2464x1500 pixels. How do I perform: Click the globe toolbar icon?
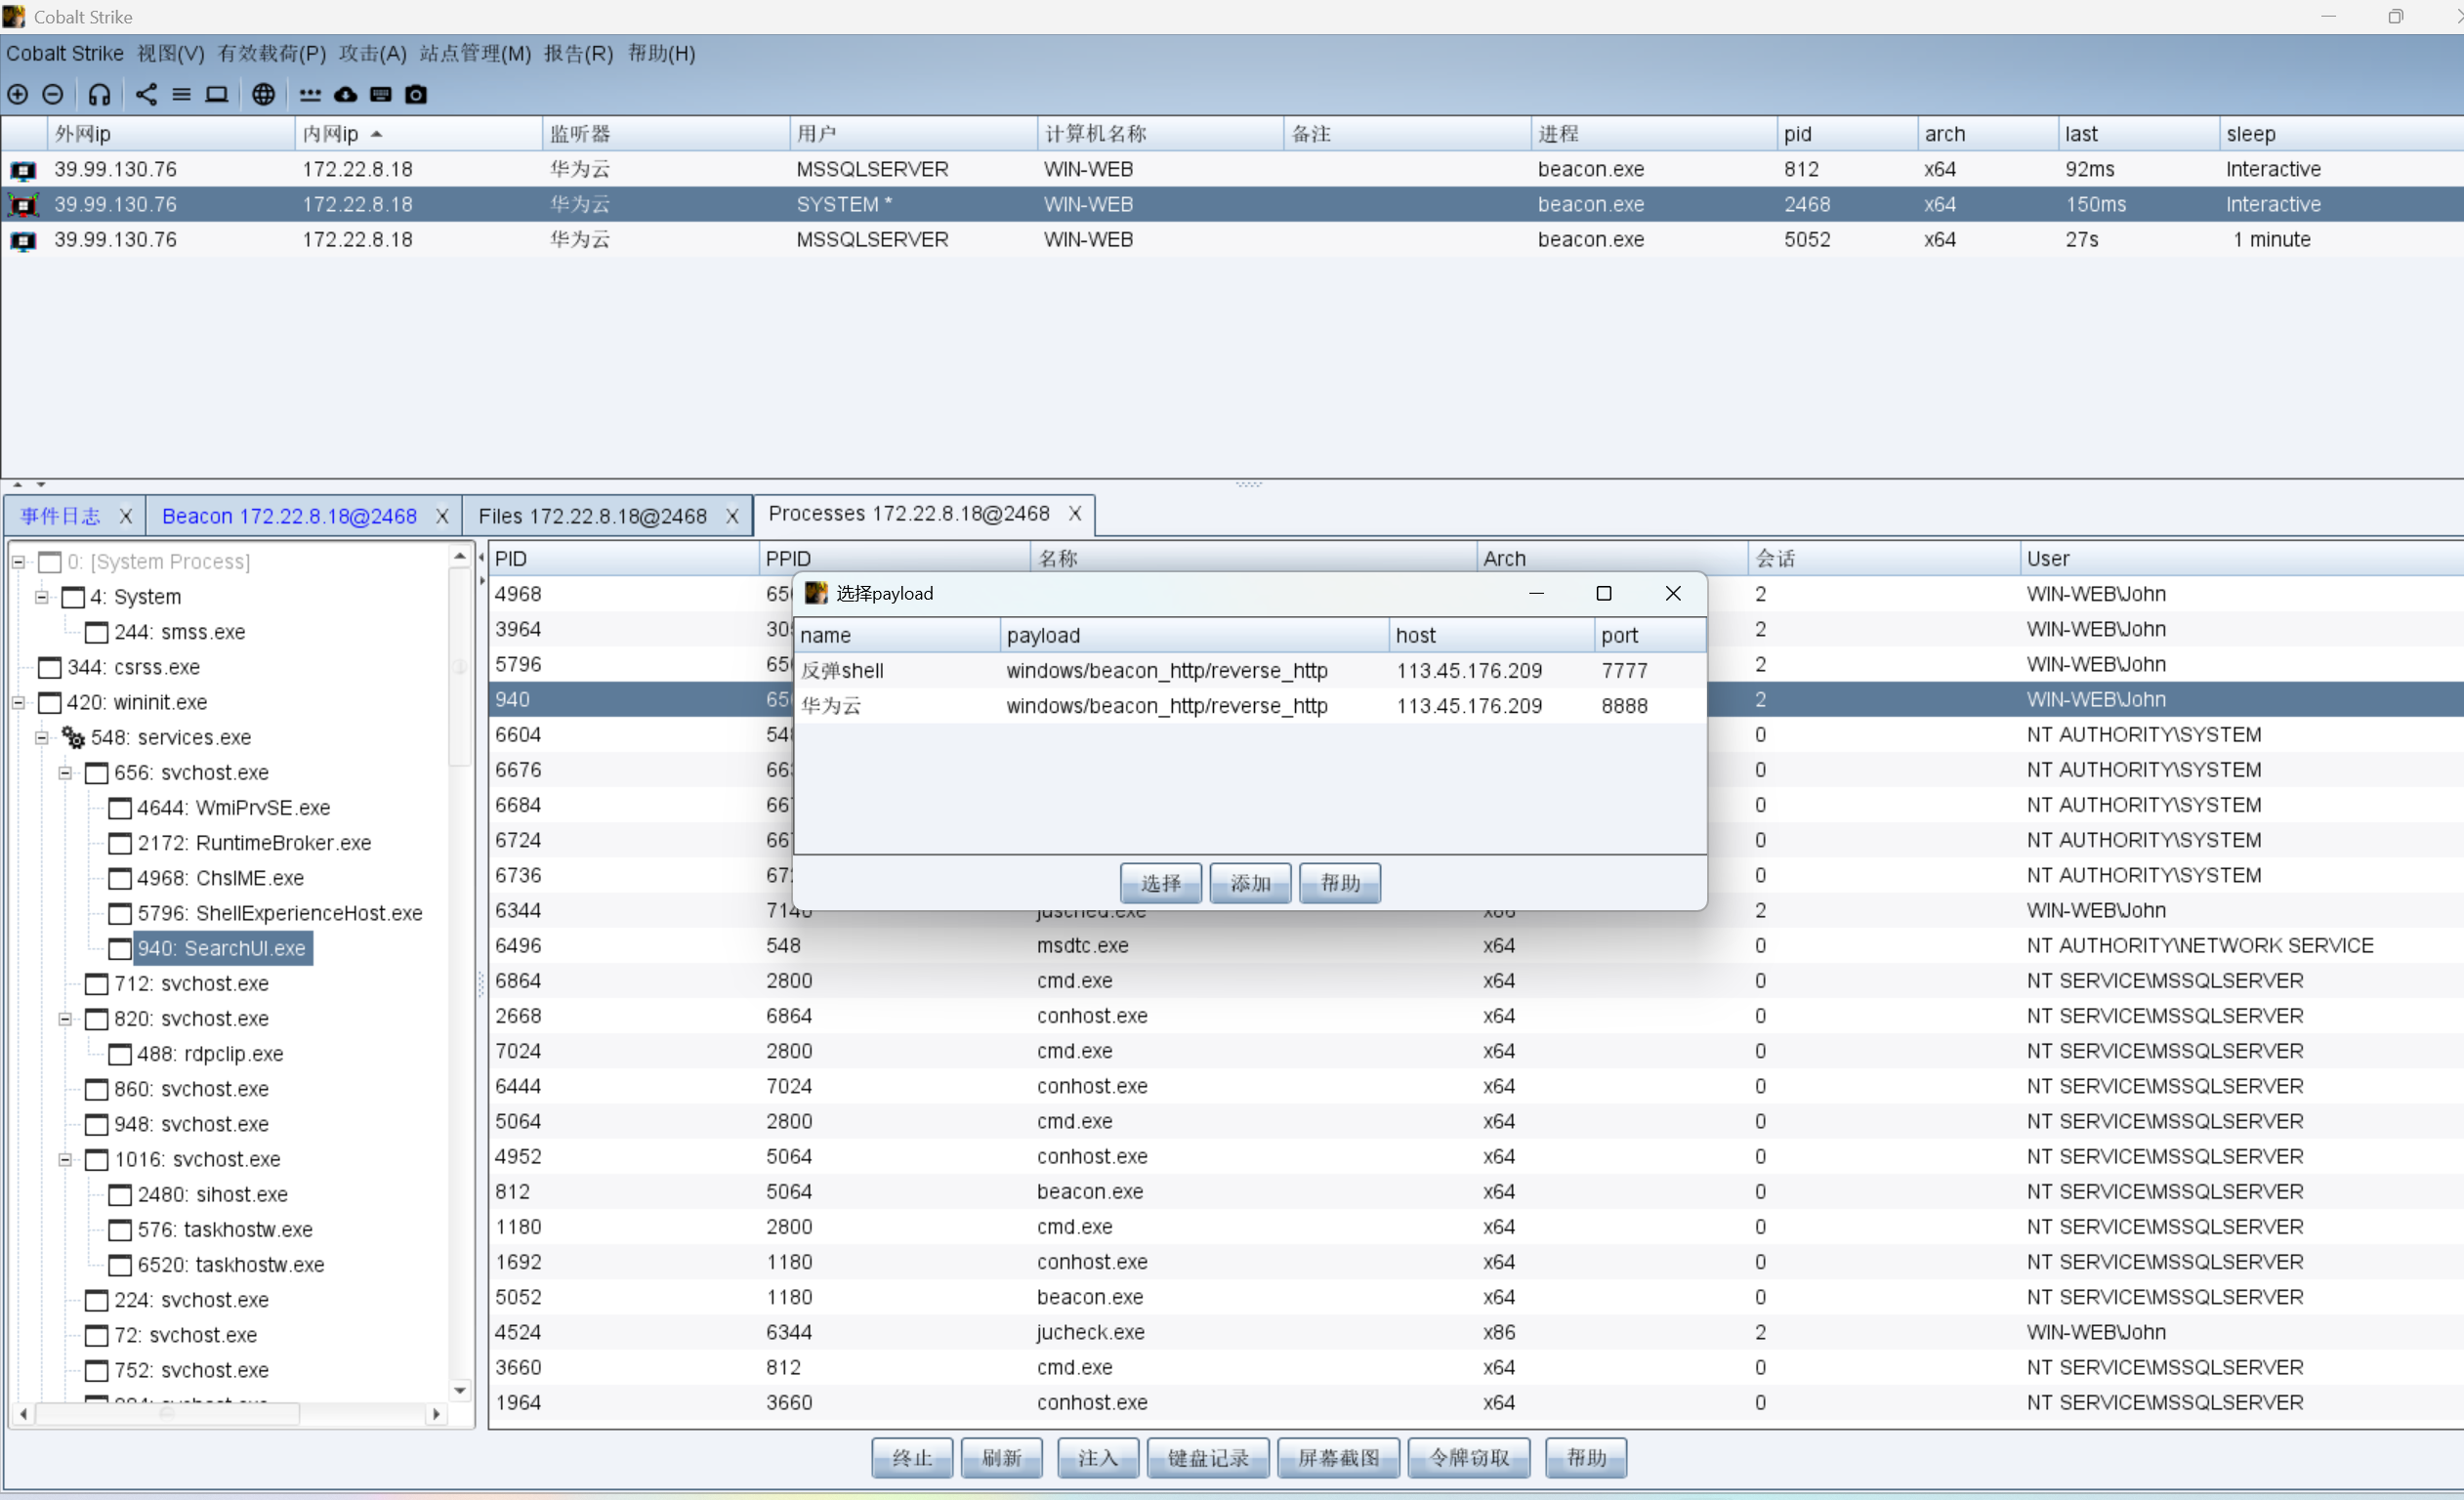point(263,94)
